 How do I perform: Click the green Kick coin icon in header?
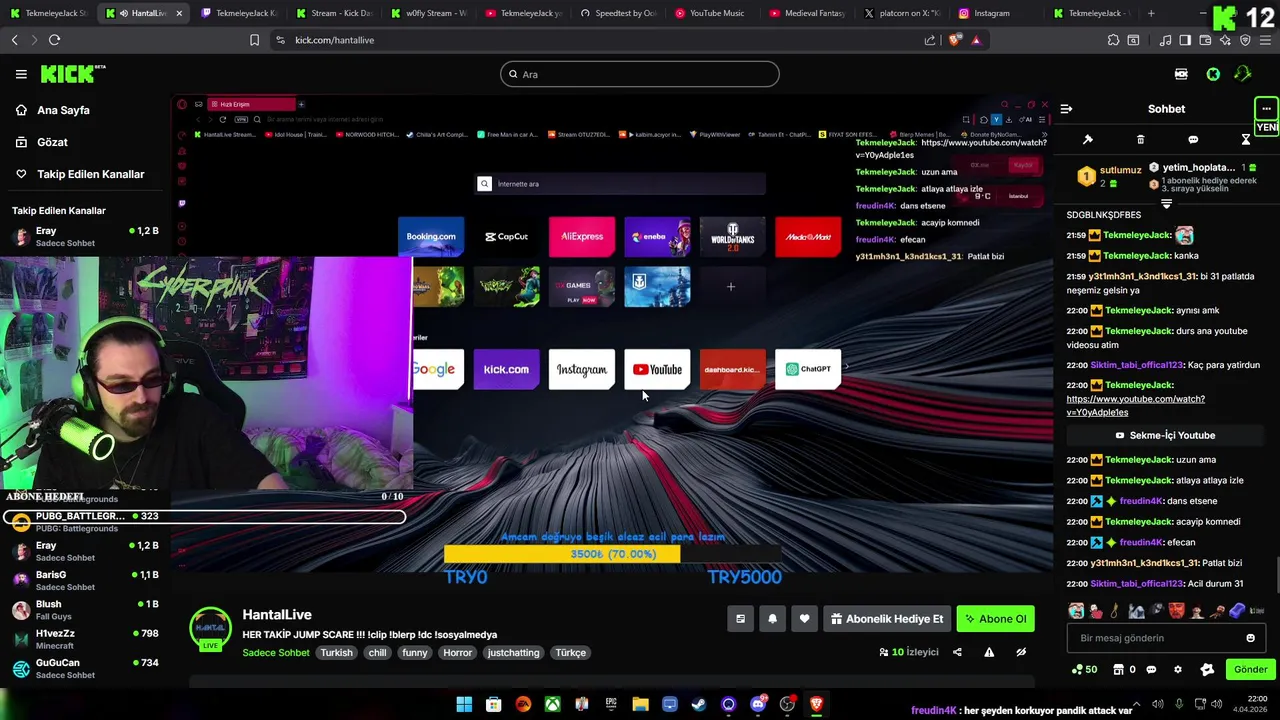(1213, 74)
